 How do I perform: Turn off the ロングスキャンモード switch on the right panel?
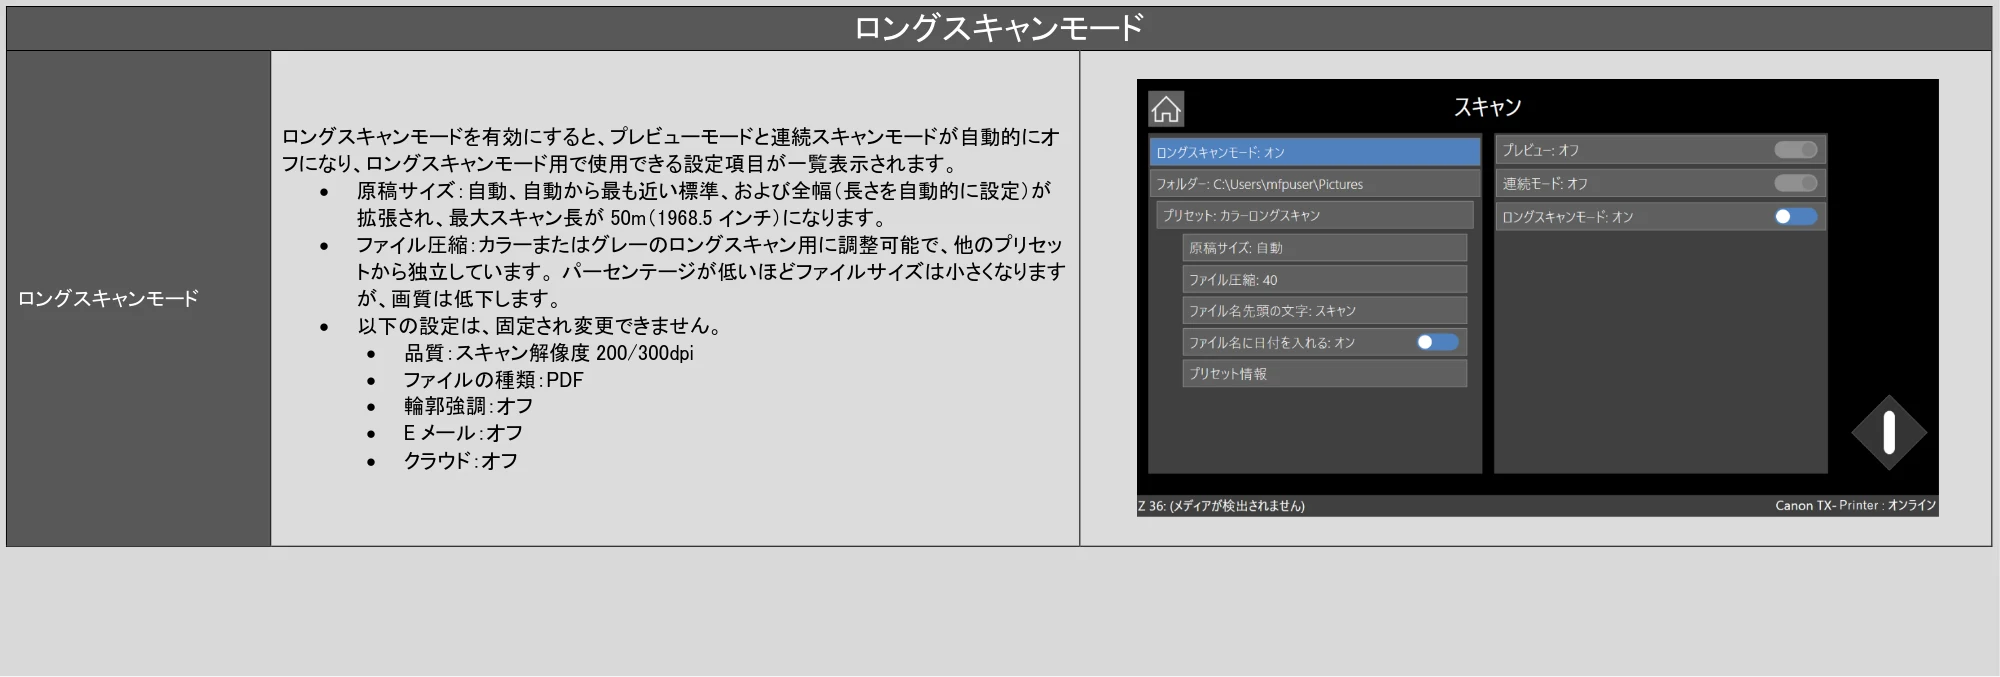[x=1795, y=216]
